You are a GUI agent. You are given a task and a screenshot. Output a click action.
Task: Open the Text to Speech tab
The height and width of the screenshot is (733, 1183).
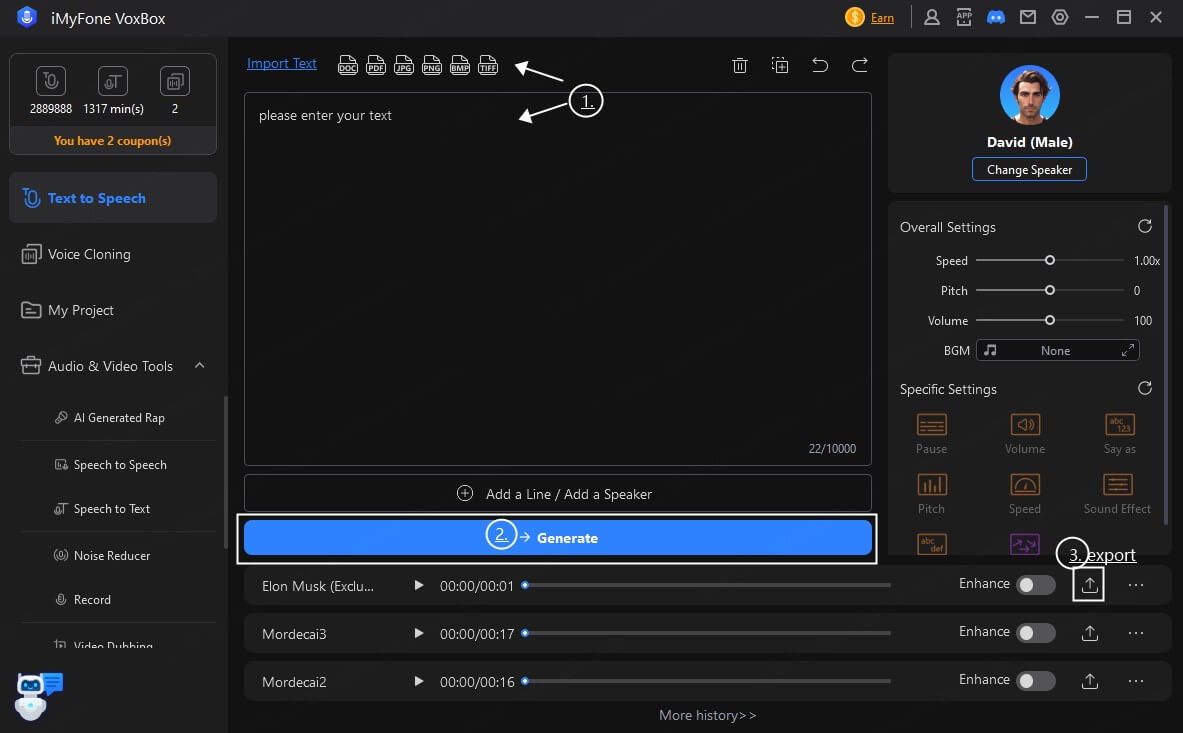(113, 198)
